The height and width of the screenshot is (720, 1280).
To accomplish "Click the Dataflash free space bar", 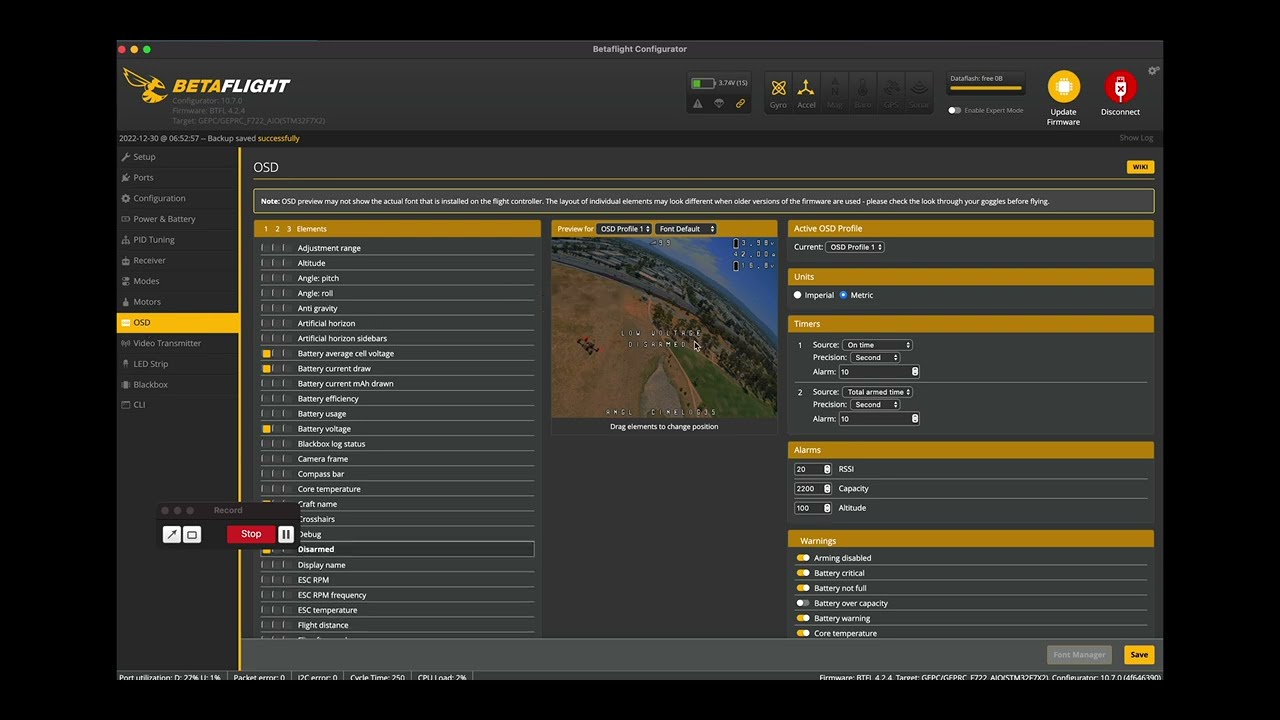I will point(986,88).
